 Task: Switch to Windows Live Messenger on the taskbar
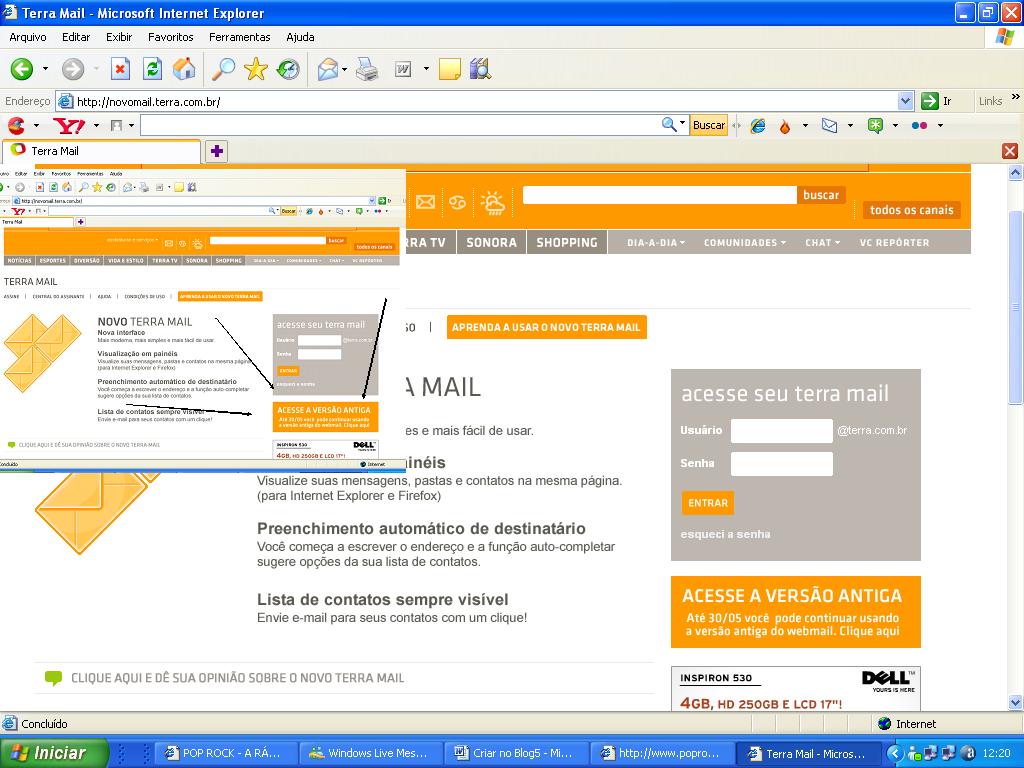(370, 753)
